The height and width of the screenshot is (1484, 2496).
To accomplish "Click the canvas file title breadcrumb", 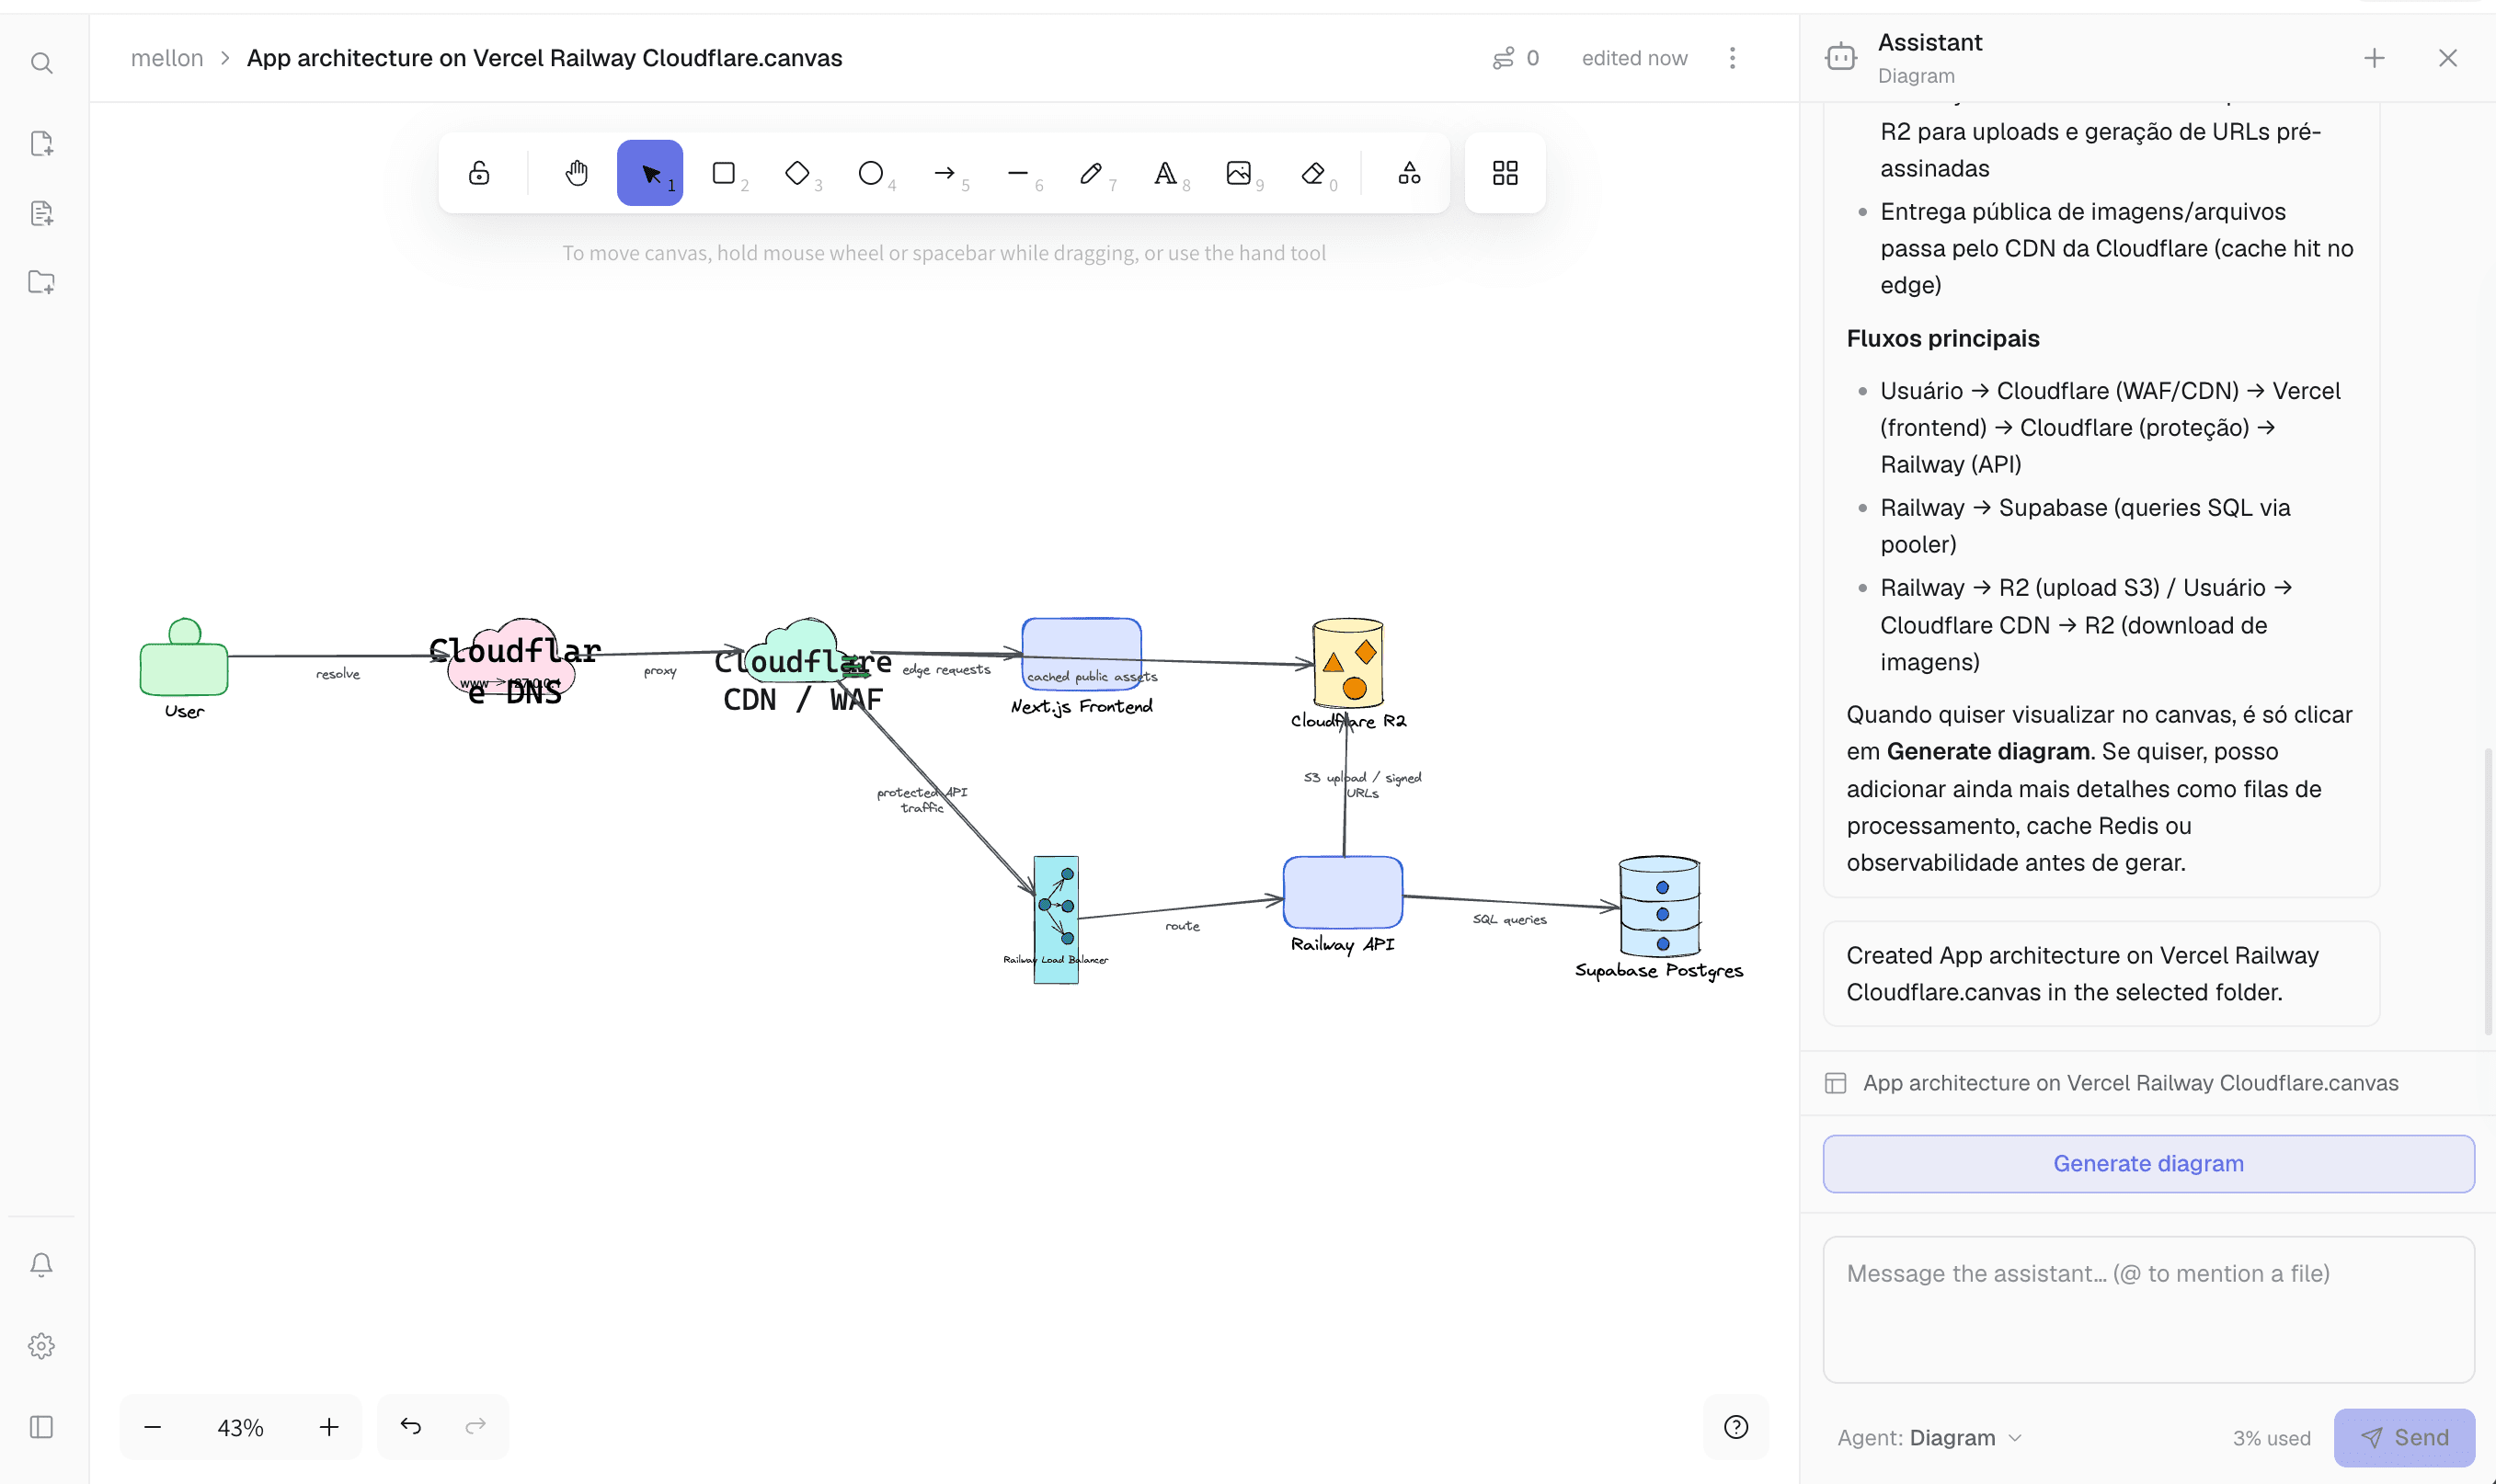I will coord(544,58).
